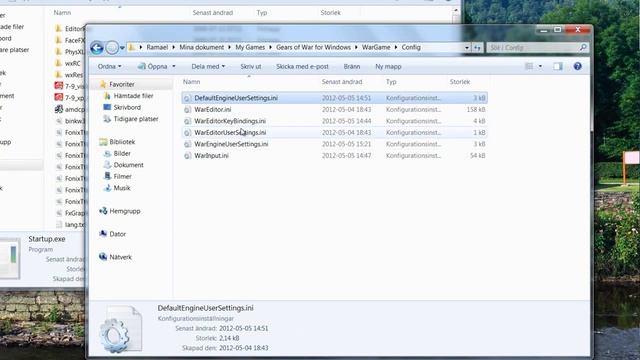Image resolution: width=640 pixels, height=360 pixels.
Task: Click the Nätverk icon
Action: (x=103, y=257)
